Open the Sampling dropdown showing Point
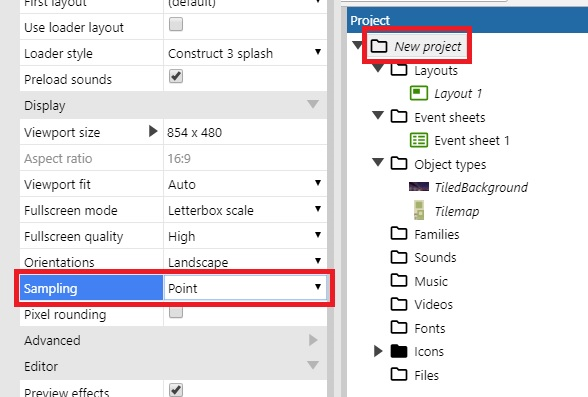This screenshot has height=397, width=588. pos(245,288)
